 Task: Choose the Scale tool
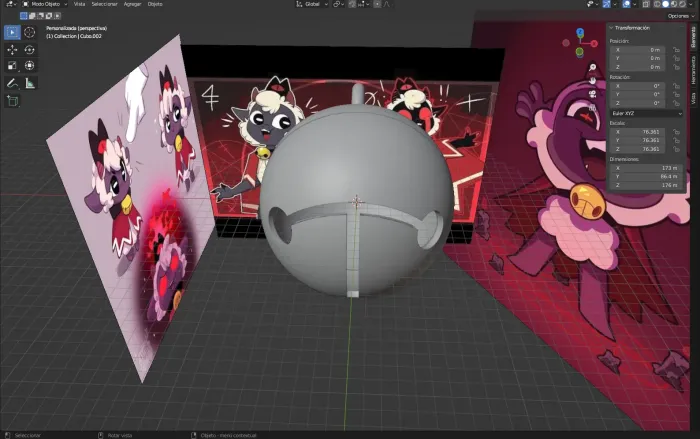pyautogui.click(x=12, y=66)
